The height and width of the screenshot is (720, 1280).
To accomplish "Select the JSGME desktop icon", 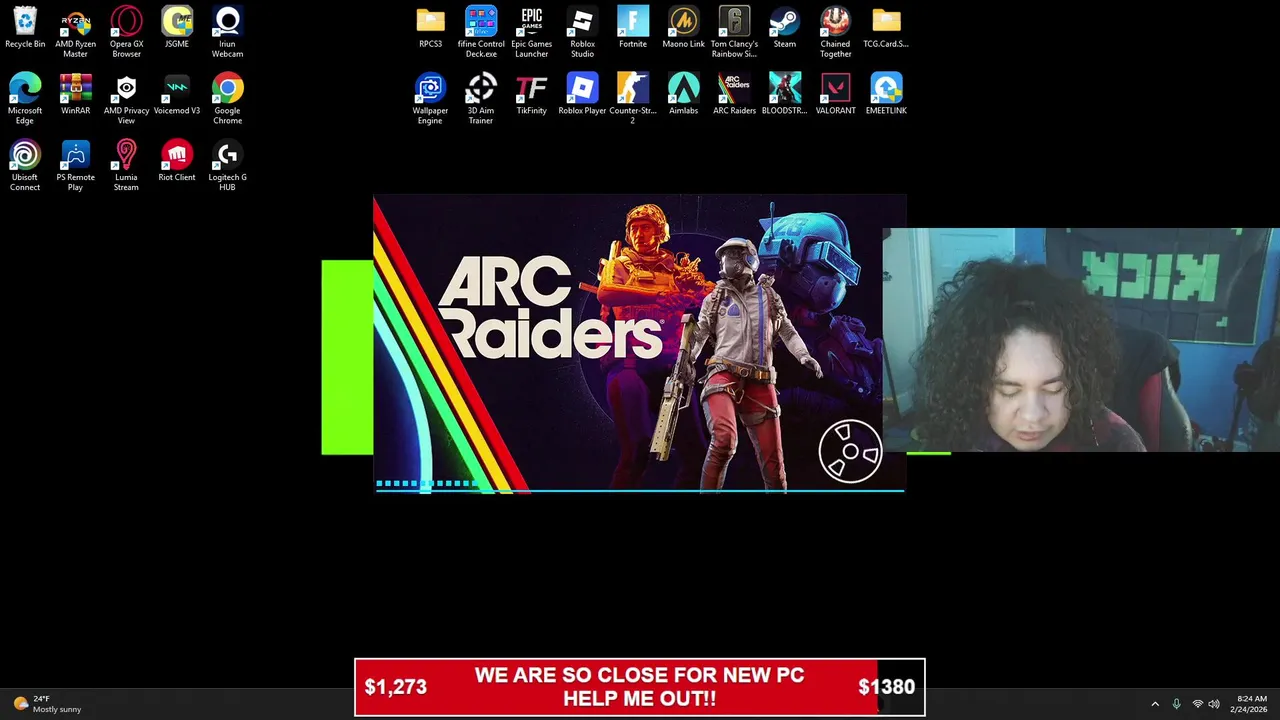I will click(x=177, y=28).
